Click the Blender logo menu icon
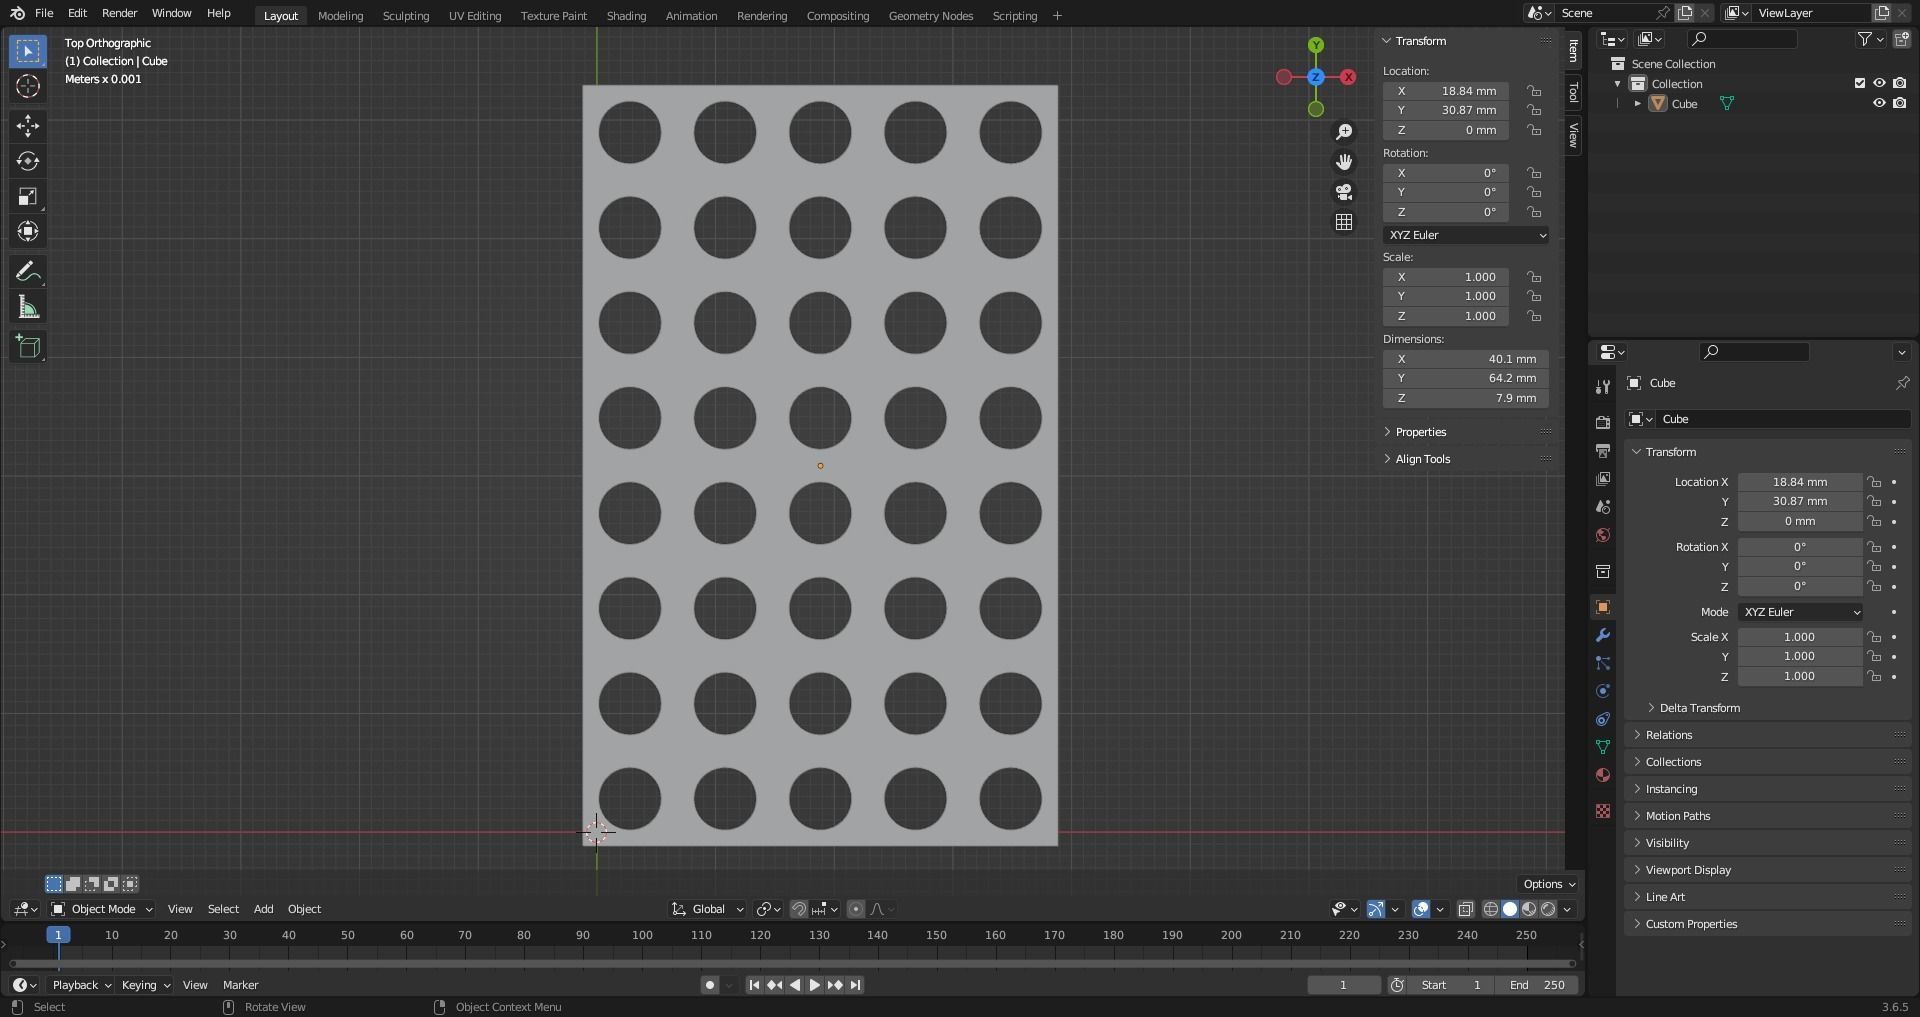This screenshot has width=1920, height=1017. click(17, 14)
